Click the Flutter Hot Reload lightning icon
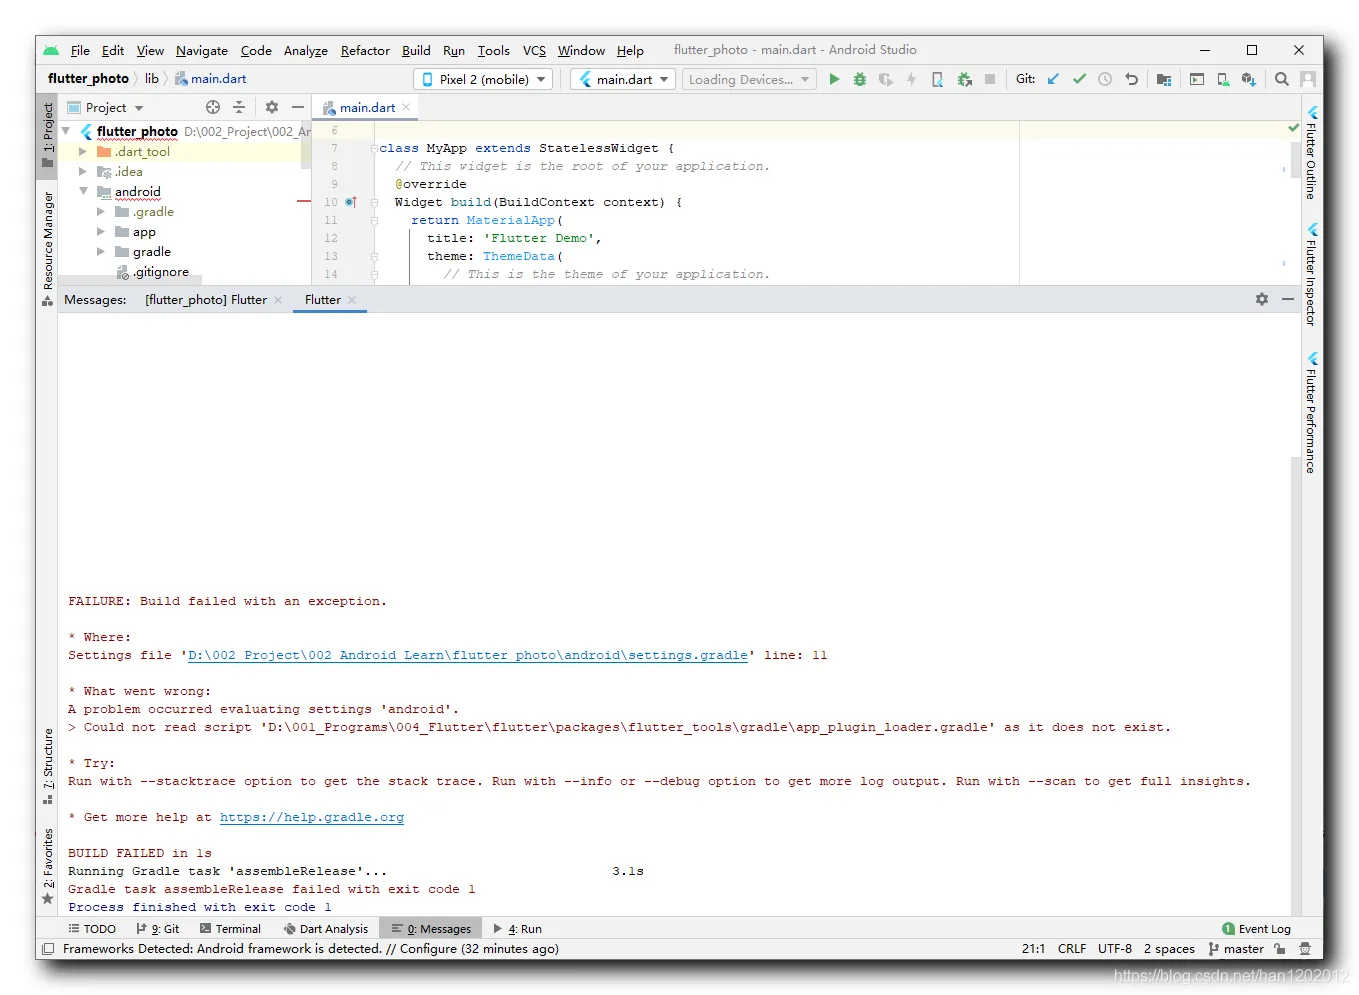 911,79
